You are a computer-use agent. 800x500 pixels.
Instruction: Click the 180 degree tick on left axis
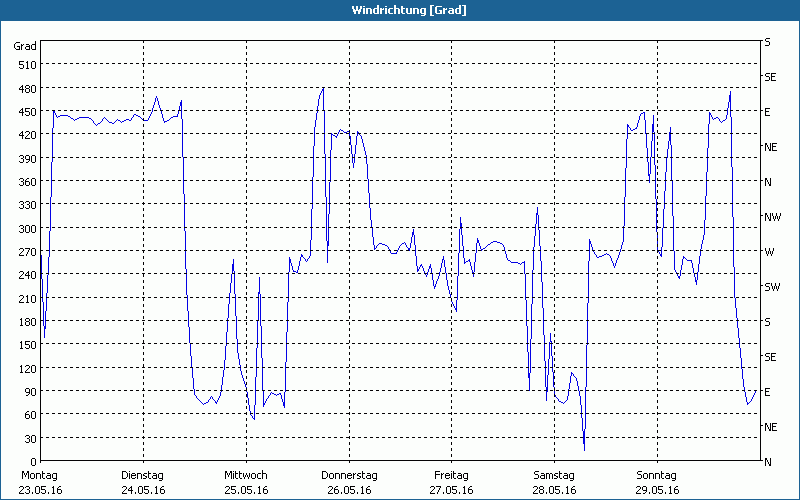click(25, 321)
